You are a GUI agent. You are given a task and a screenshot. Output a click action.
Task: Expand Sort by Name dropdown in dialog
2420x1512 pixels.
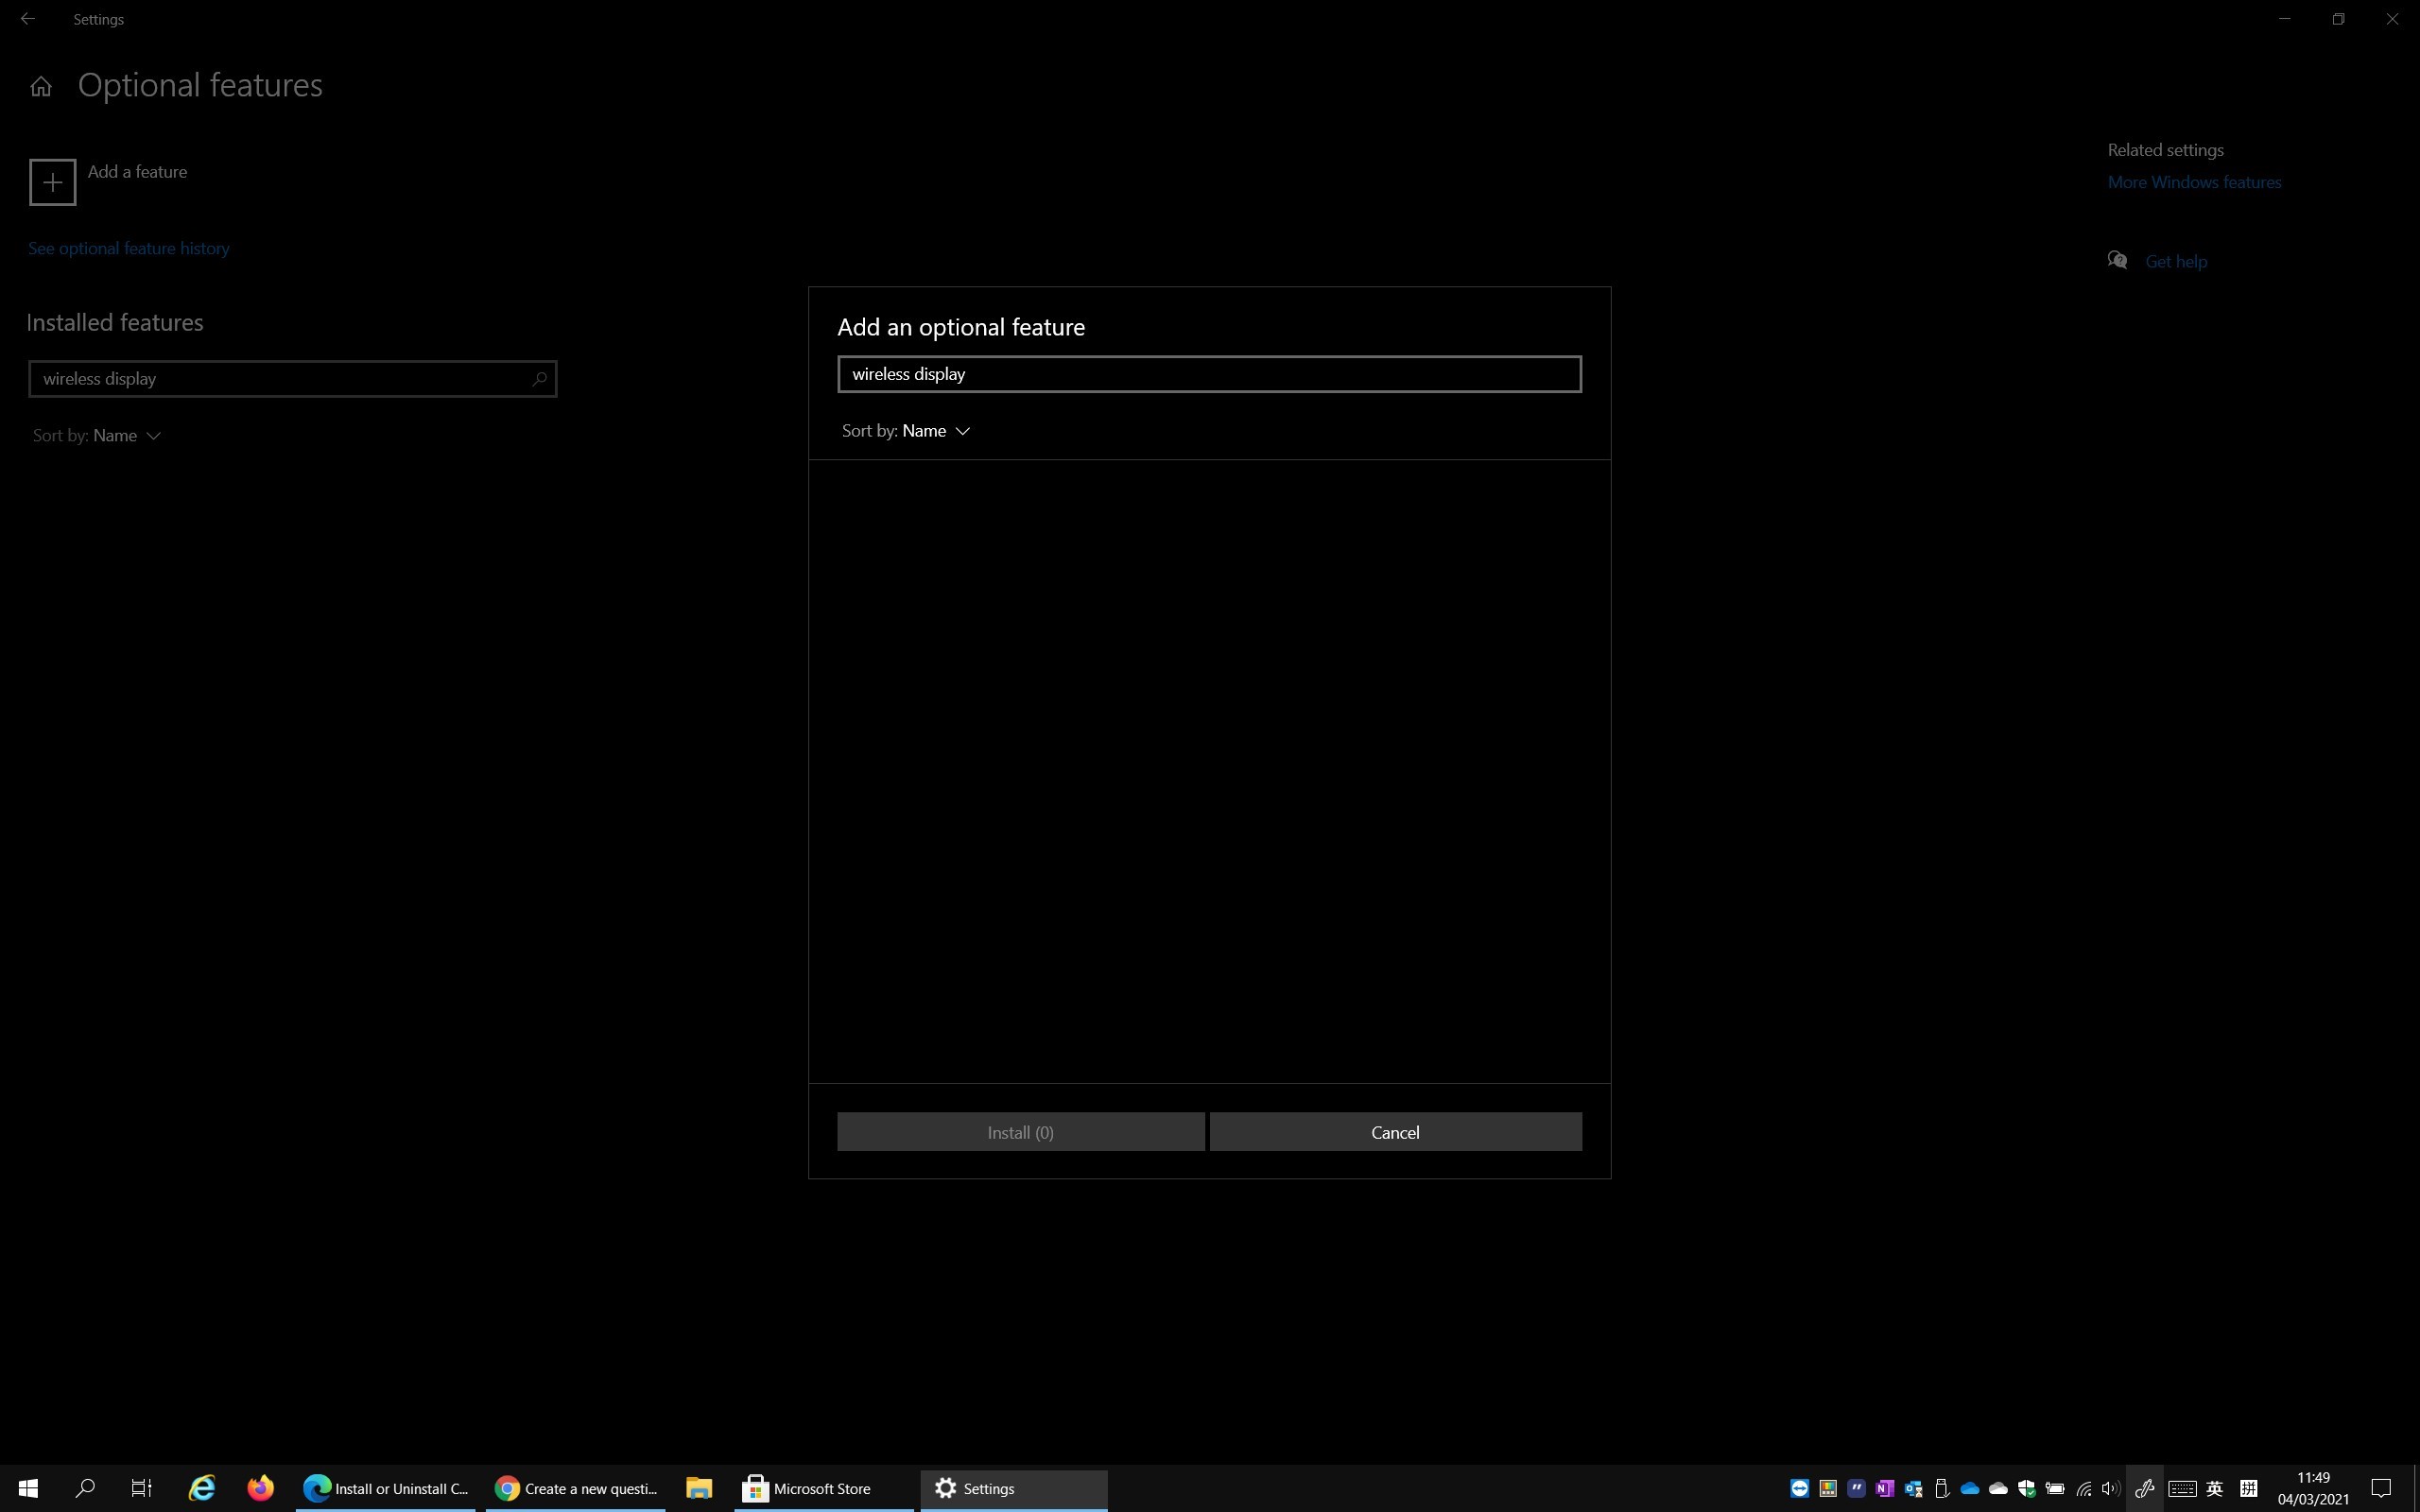[x=906, y=431]
